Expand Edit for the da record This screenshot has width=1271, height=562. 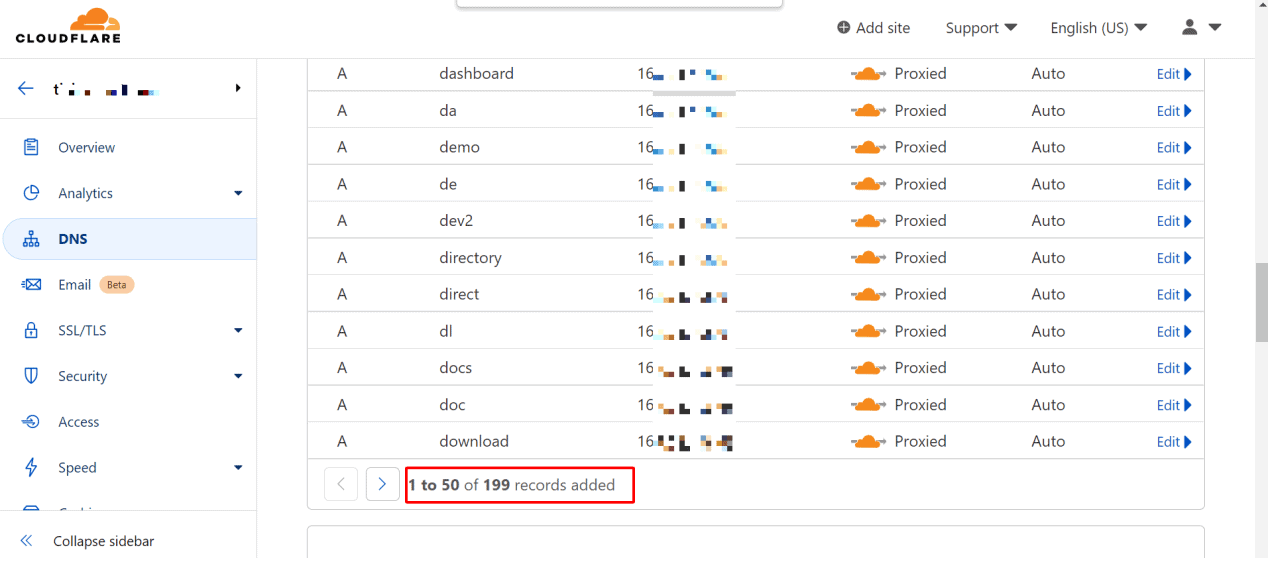tap(1174, 111)
